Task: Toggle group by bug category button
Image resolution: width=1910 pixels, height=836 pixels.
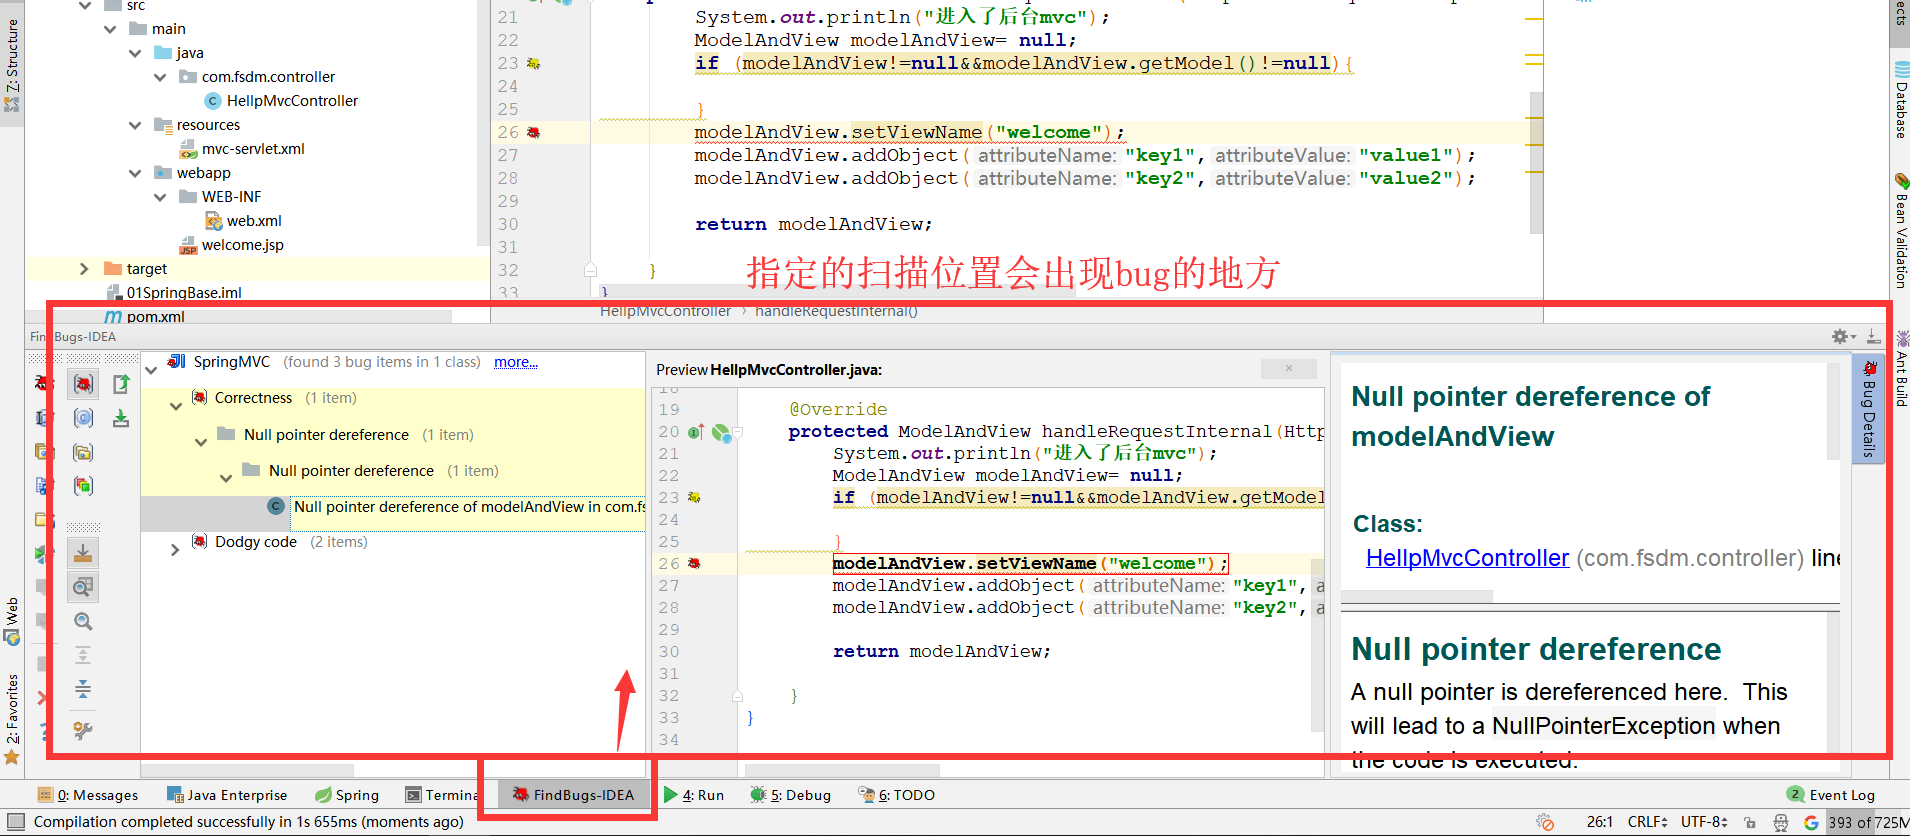Action: point(83,384)
